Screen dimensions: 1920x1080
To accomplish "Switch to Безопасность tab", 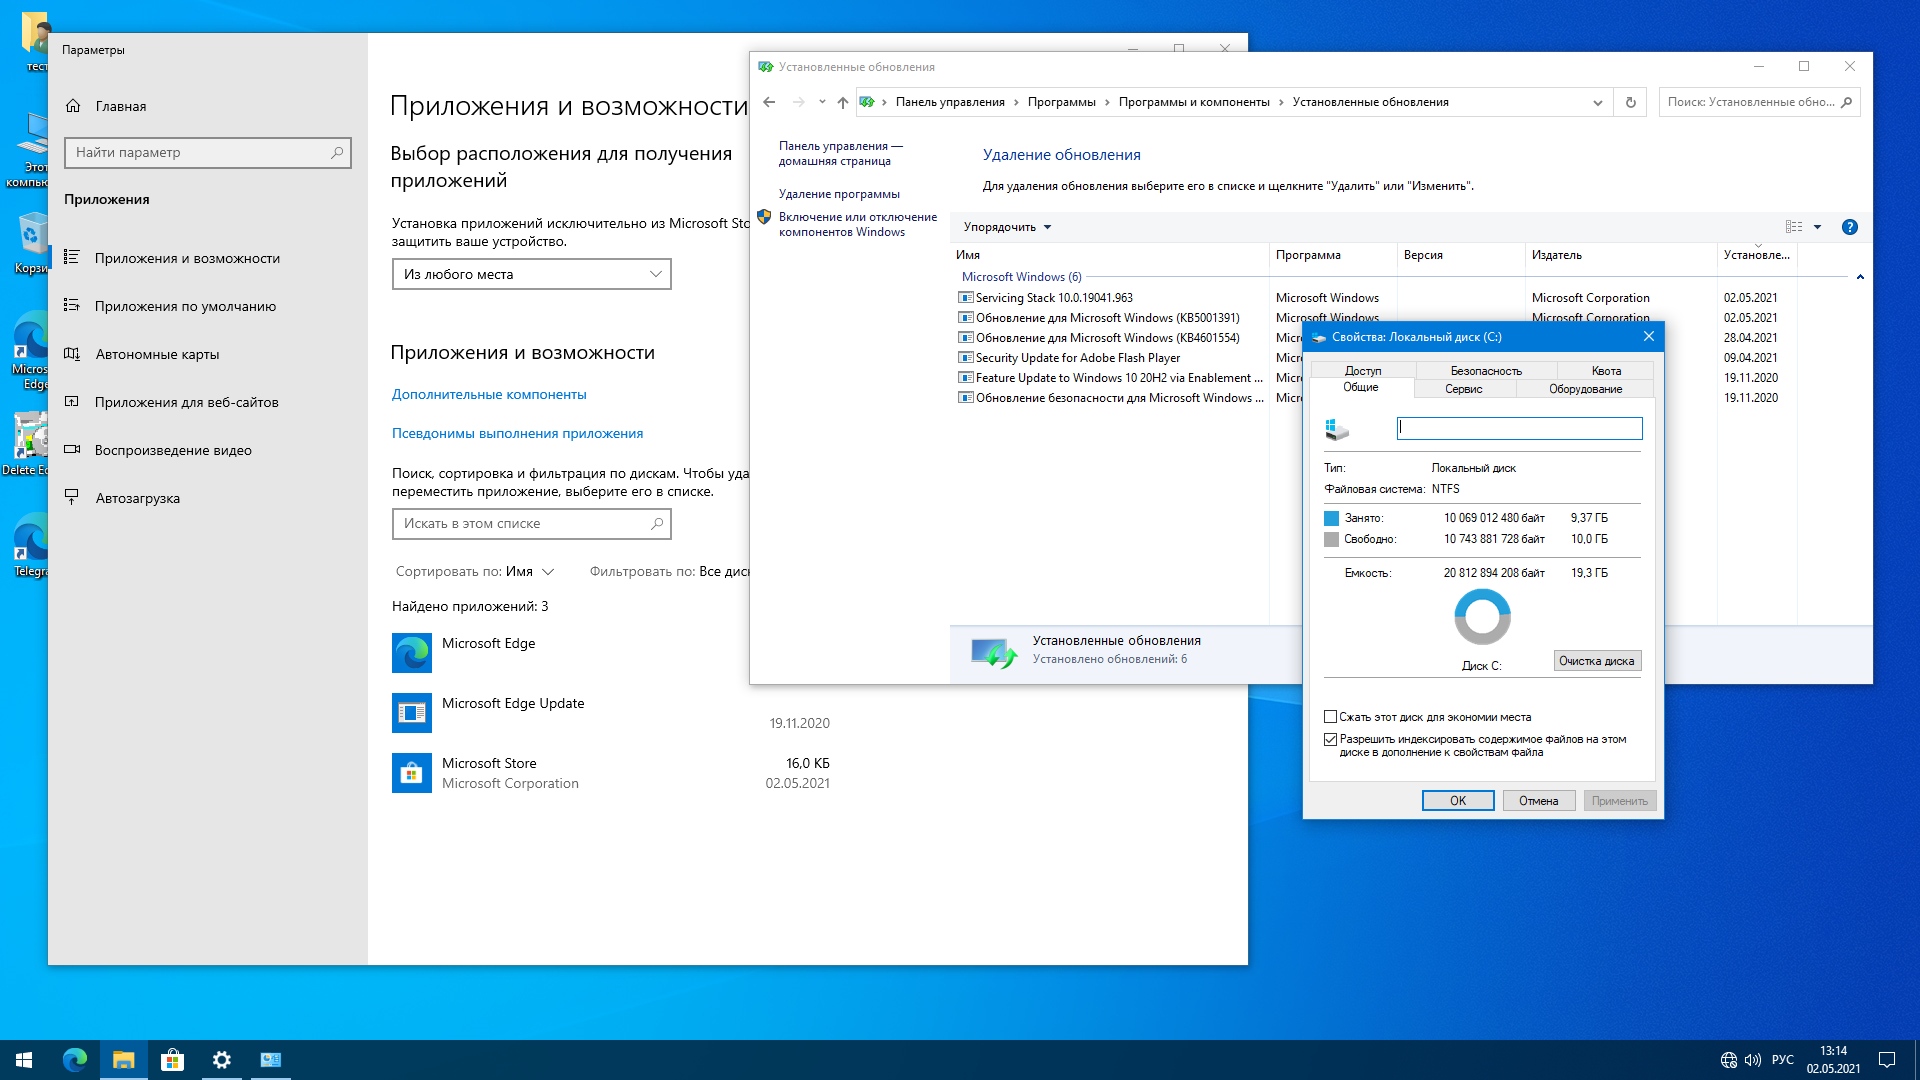I will coord(1486,371).
